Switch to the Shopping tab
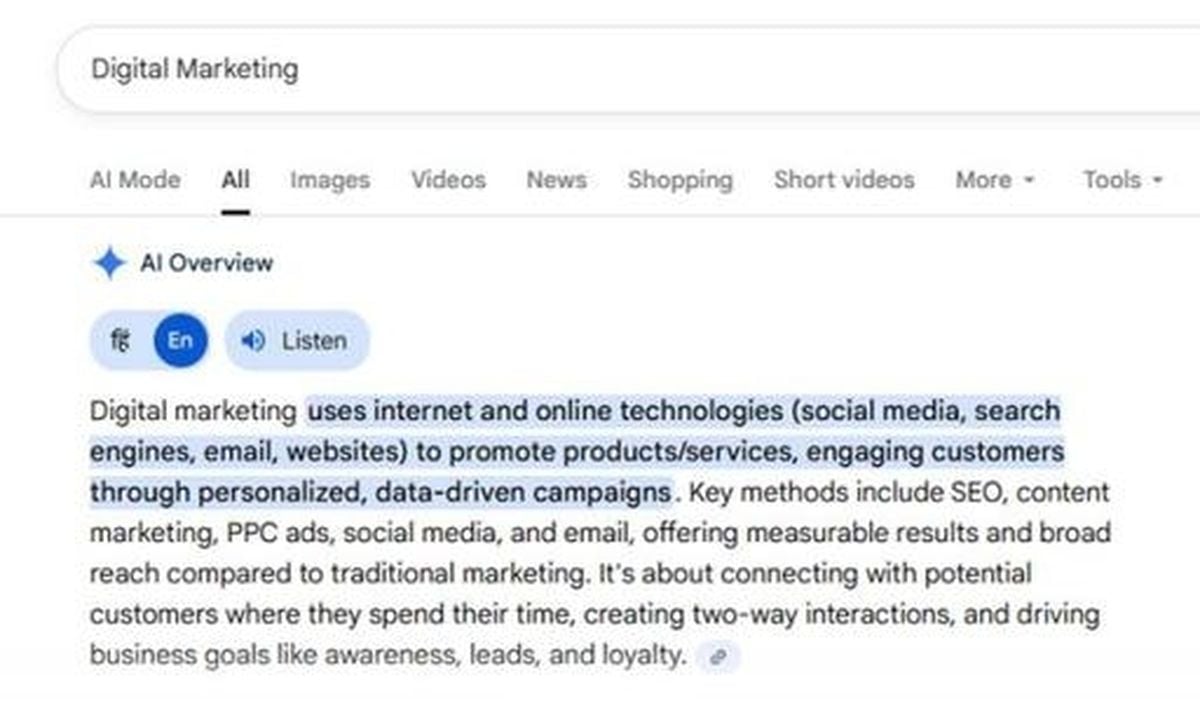 [x=680, y=180]
